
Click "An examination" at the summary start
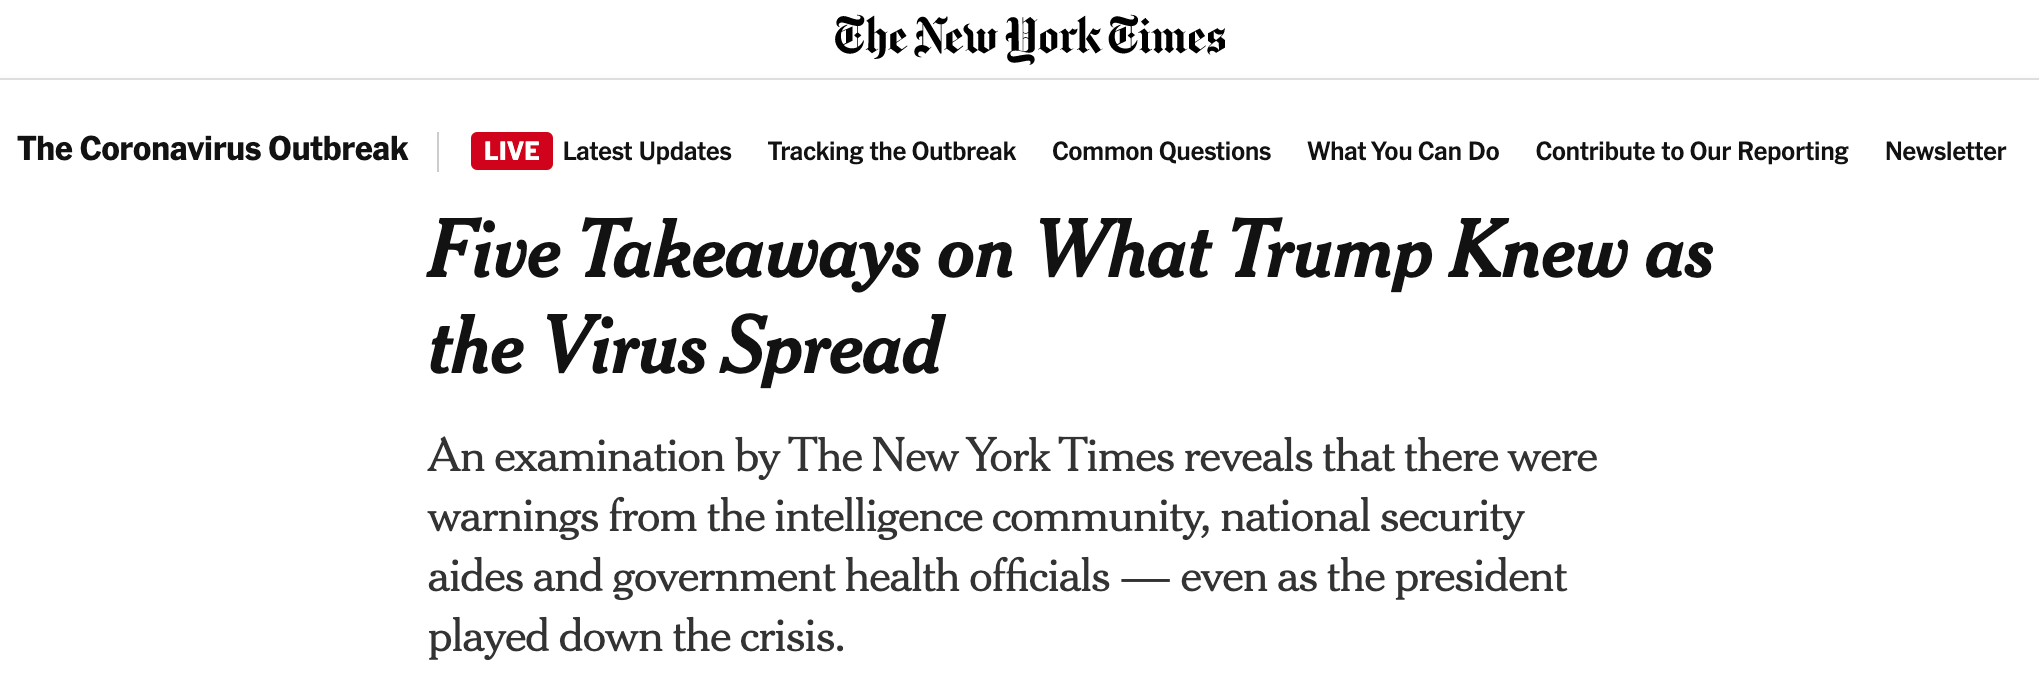pos(575,457)
